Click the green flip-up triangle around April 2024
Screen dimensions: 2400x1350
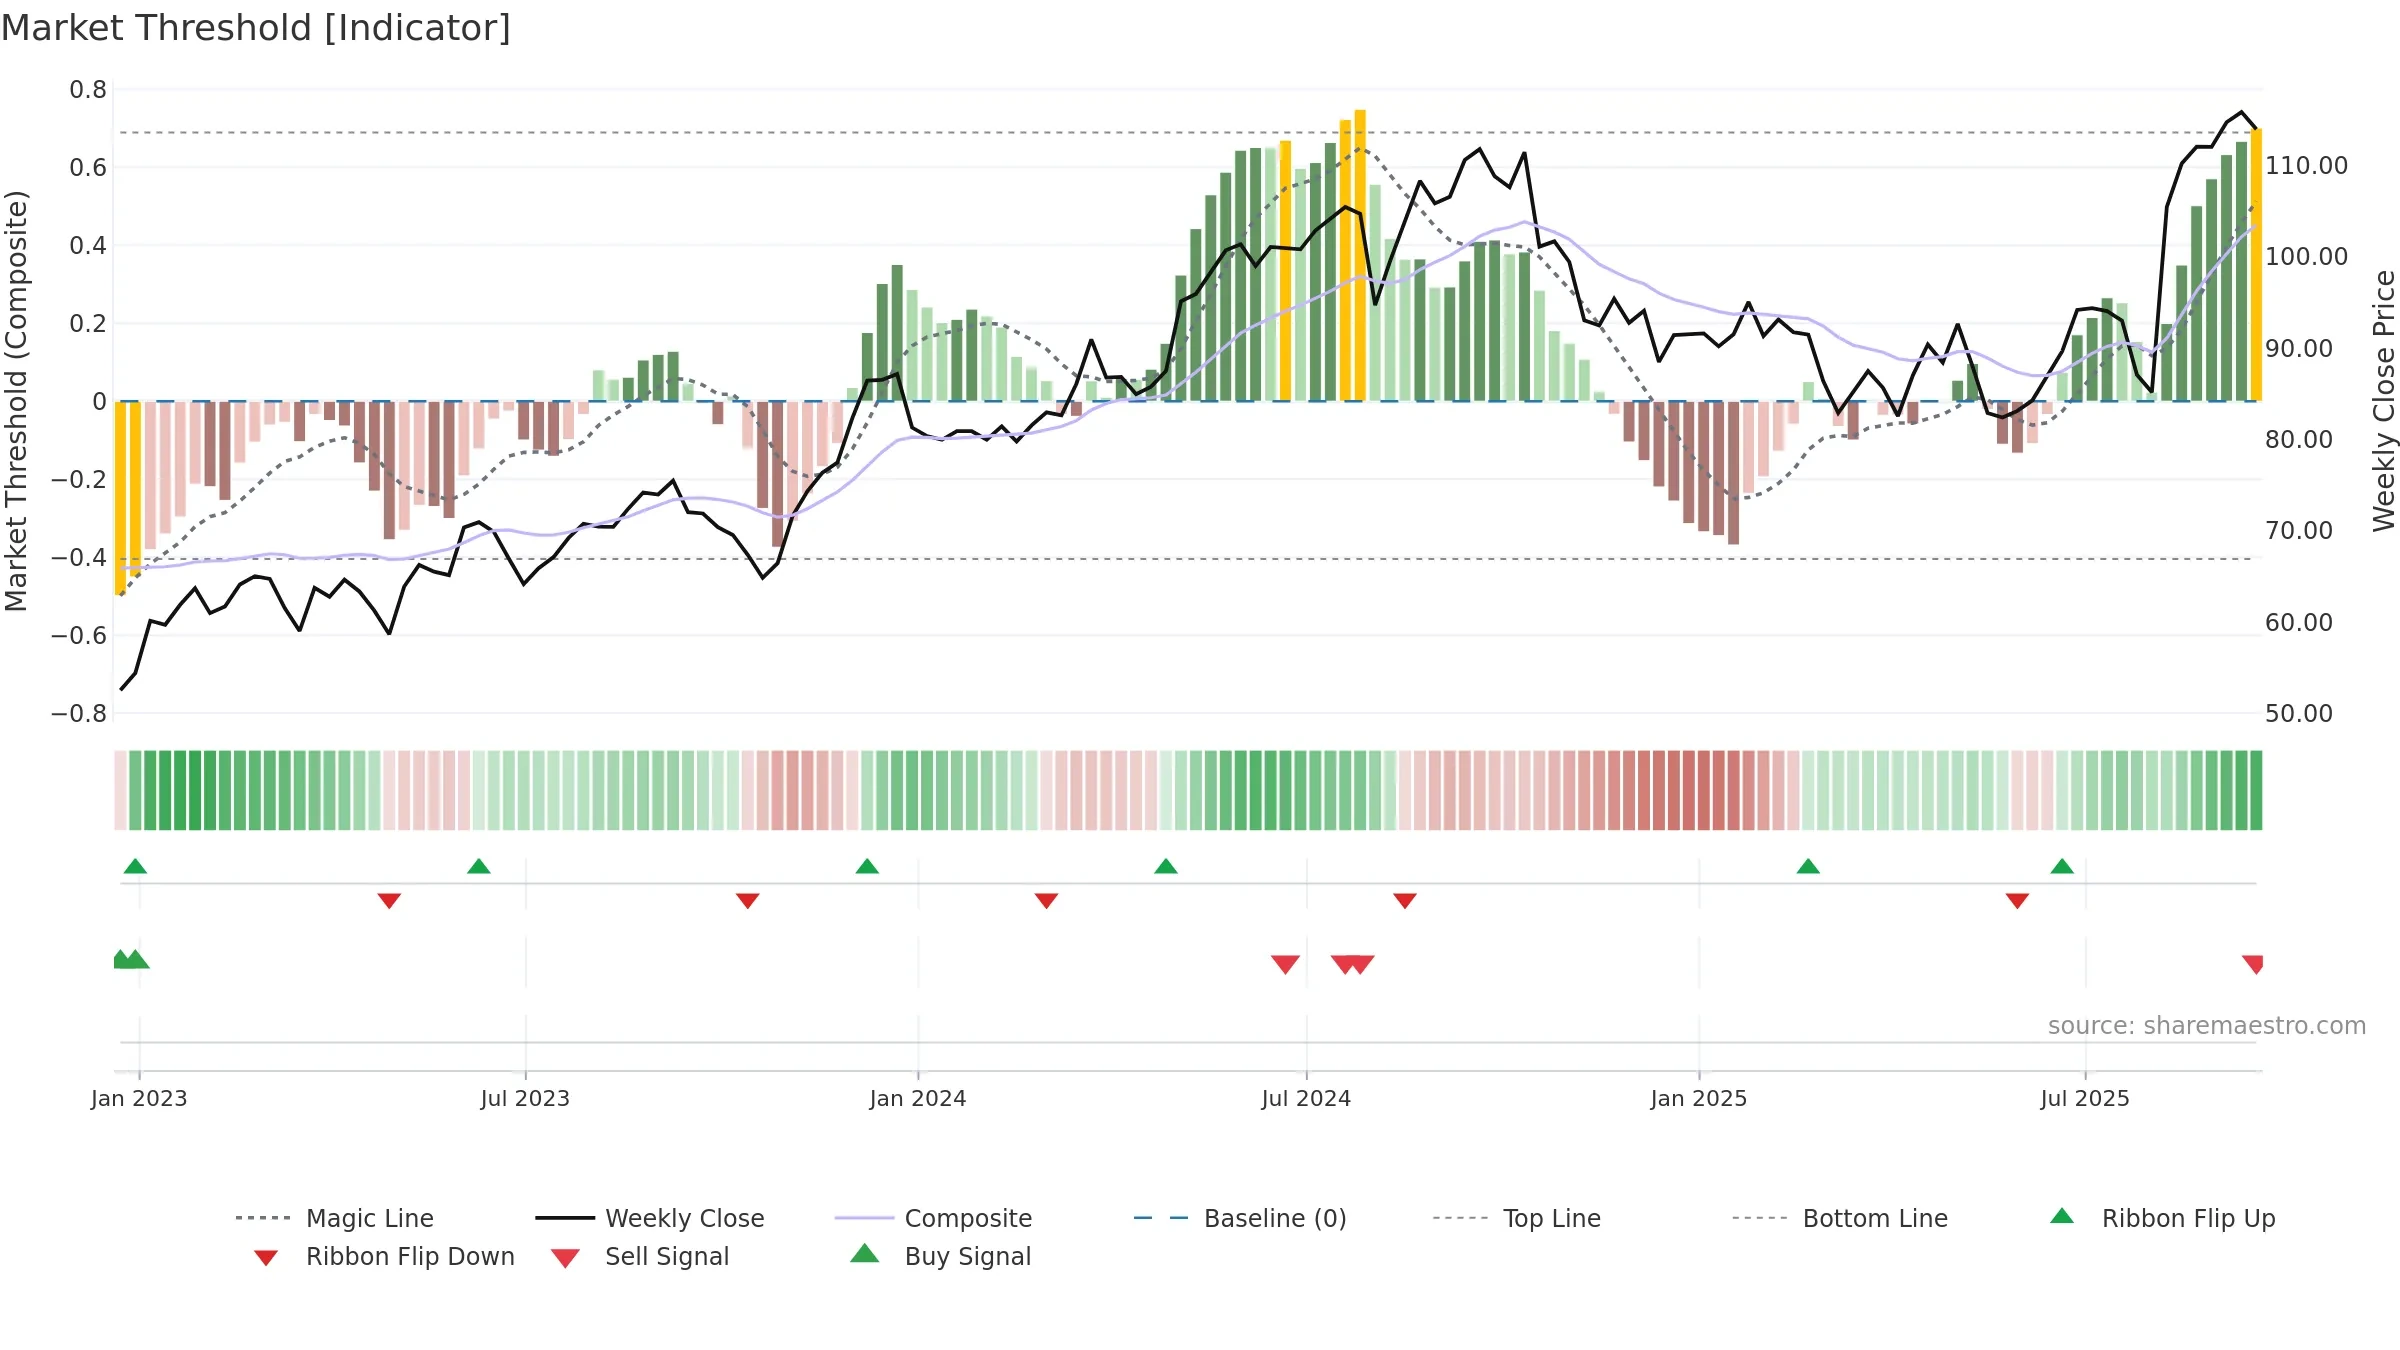click(x=1166, y=866)
